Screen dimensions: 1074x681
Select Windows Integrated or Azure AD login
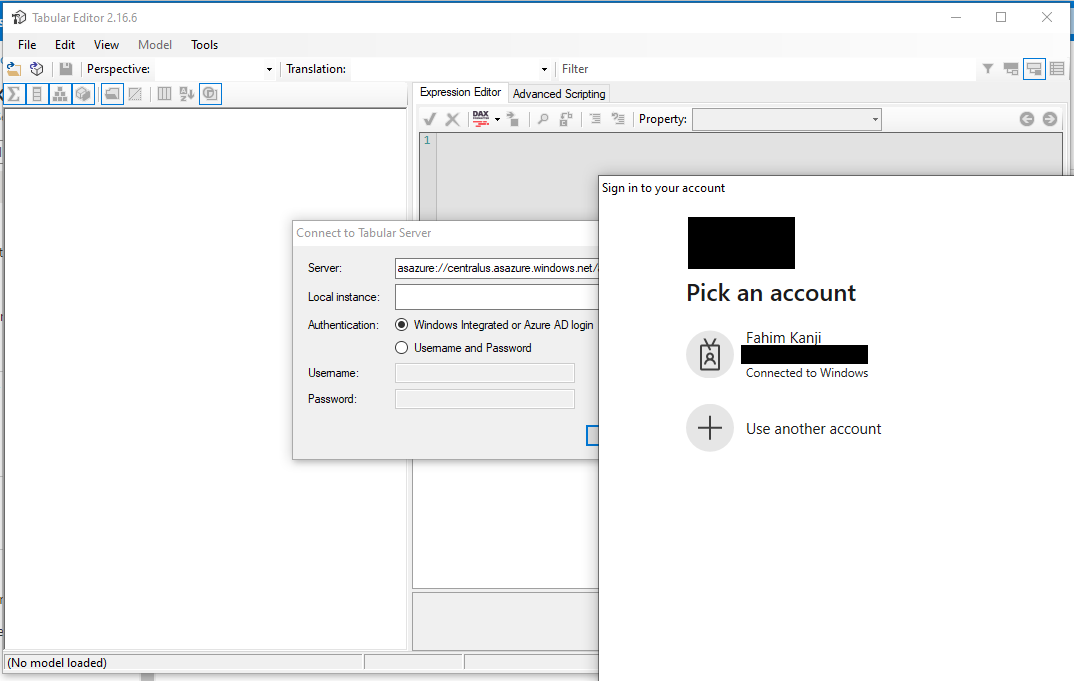(401, 324)
